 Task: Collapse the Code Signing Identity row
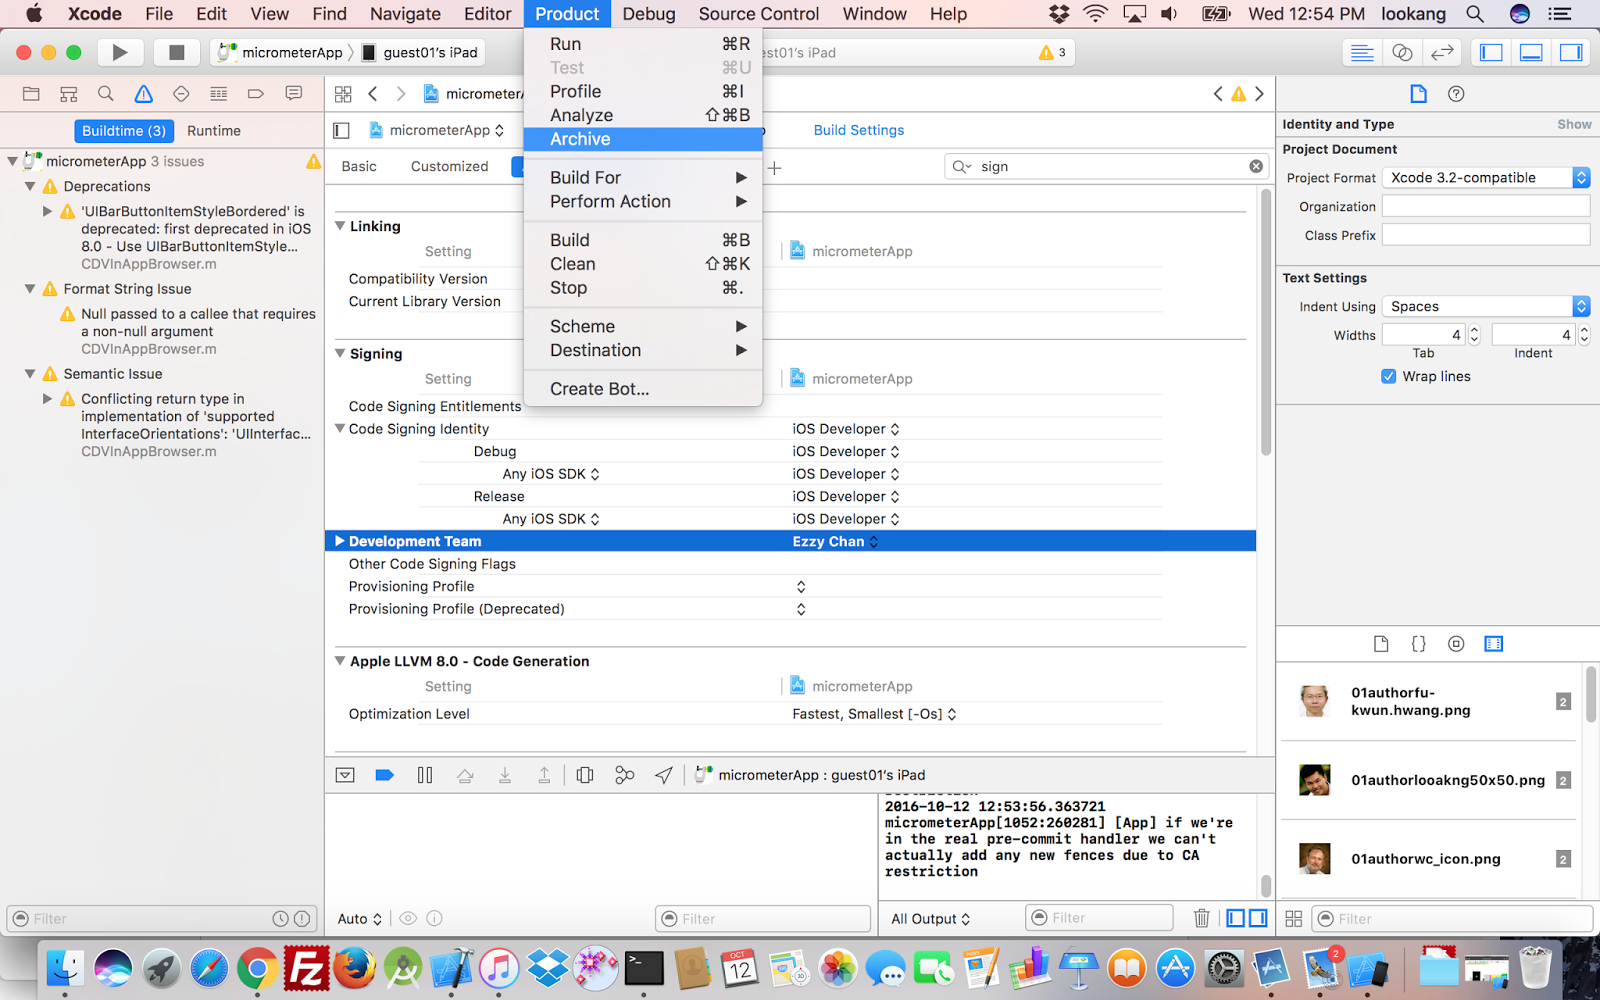(340, 429)
